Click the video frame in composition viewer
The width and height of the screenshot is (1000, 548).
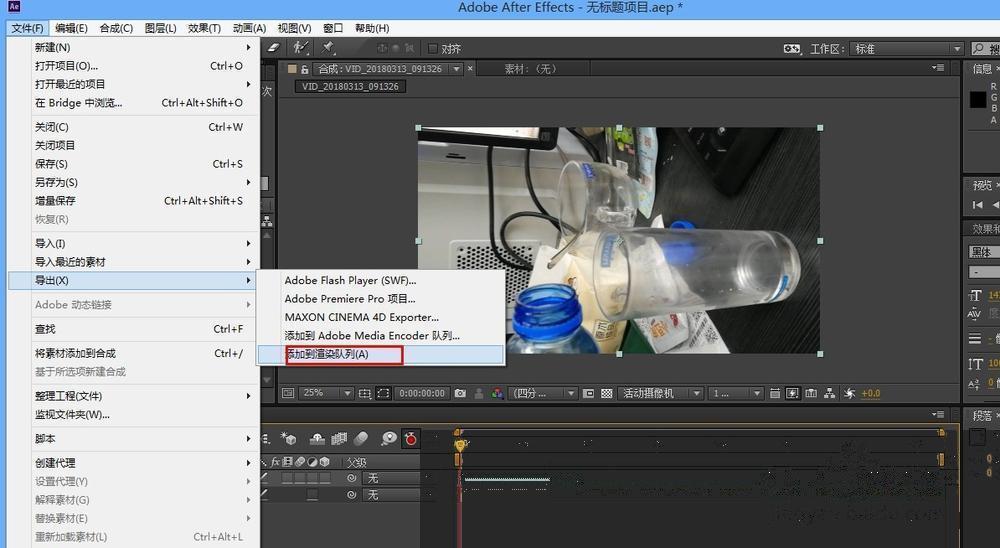point(619,241)
